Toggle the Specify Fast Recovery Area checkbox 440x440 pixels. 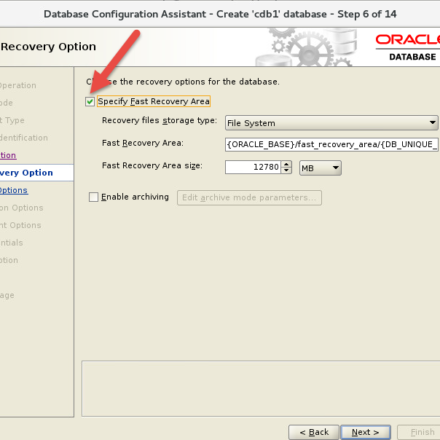point(90,101)
